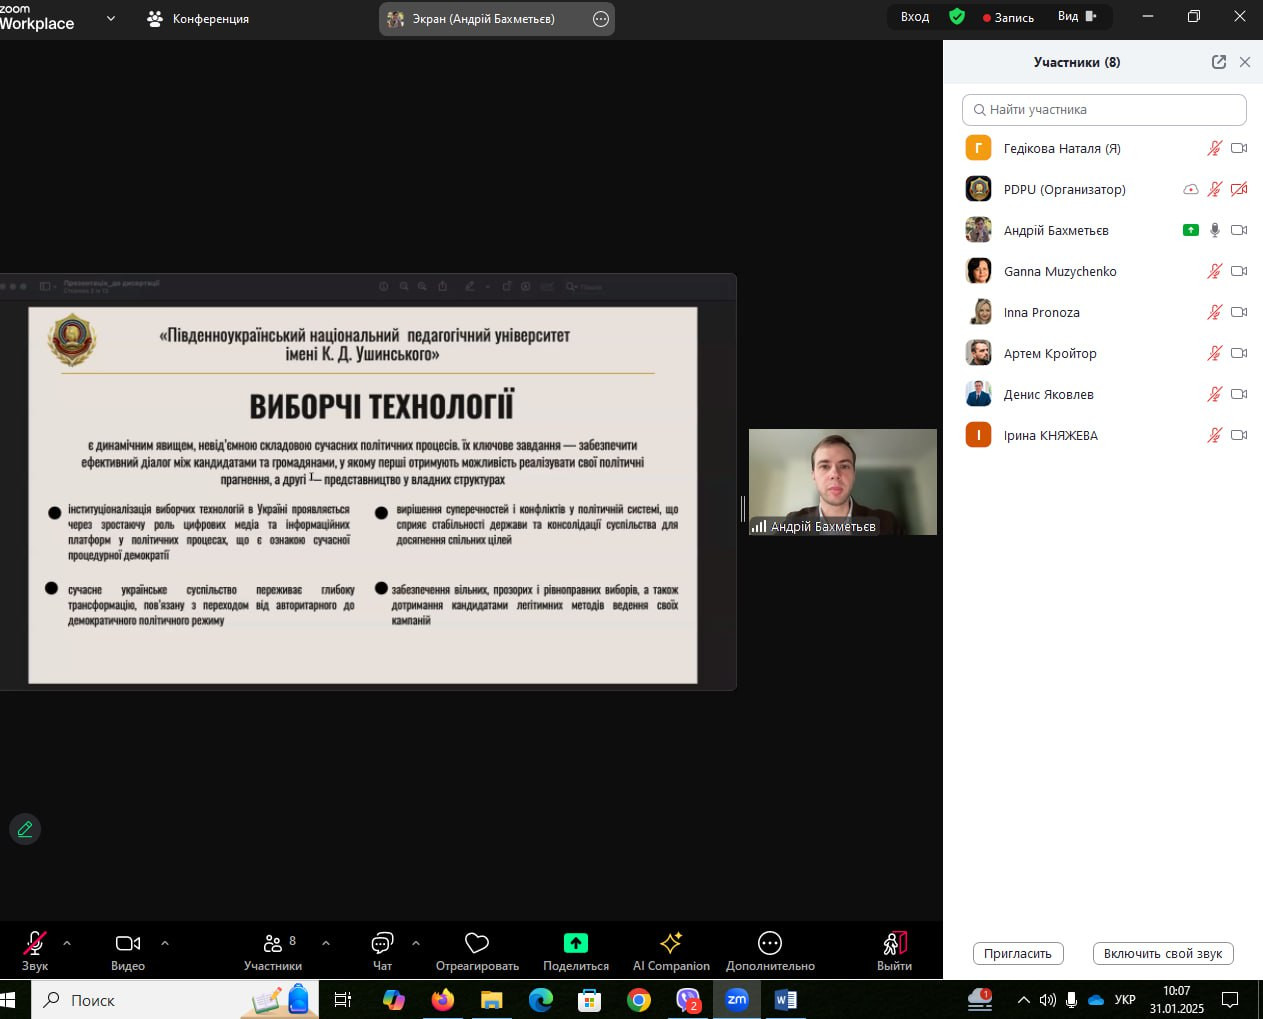Open screen share options ellipsis icon
Viewport: 1263px width, 1019px height.
601,18
